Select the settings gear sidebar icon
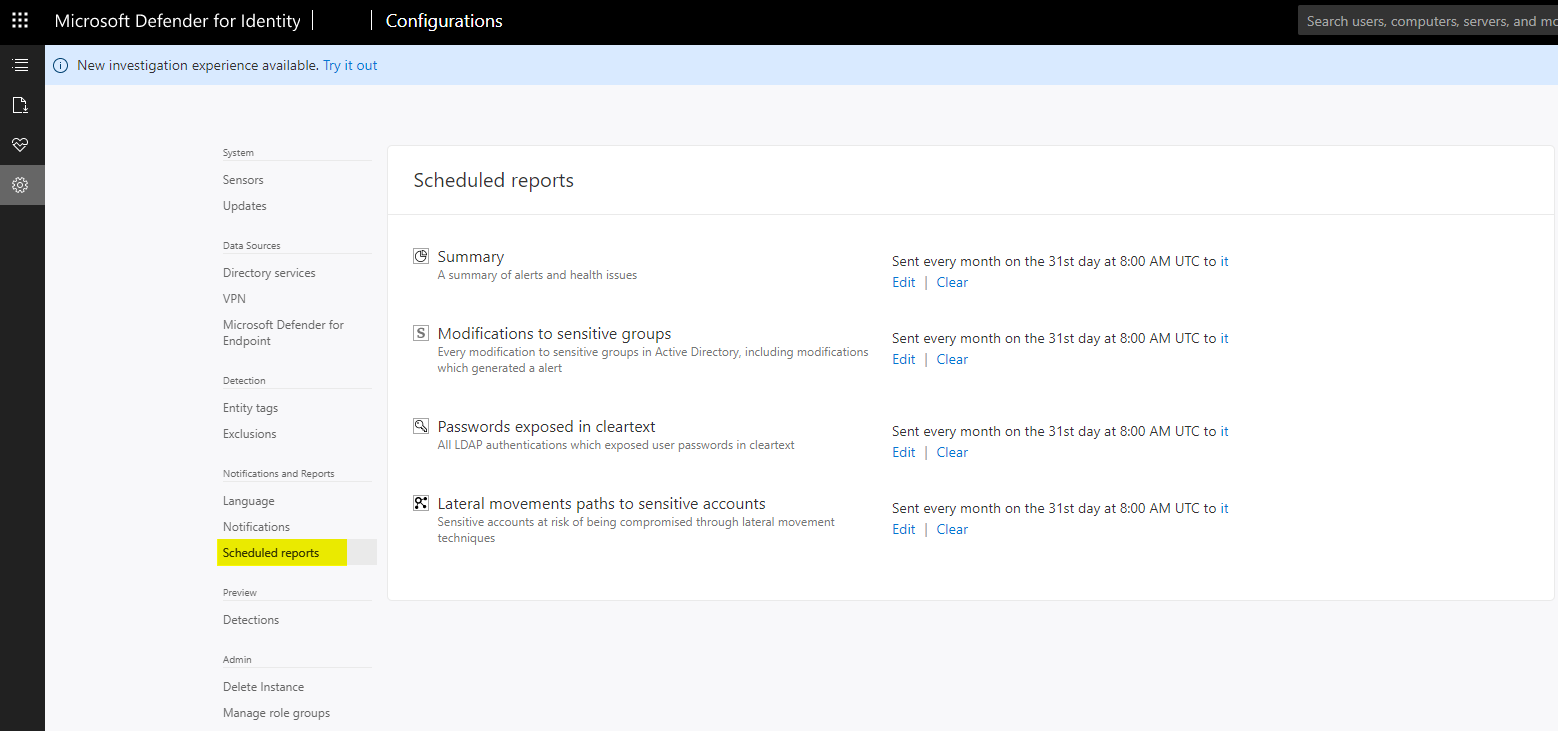Viewport: 1558px width, 731px height. pos(20,185)
